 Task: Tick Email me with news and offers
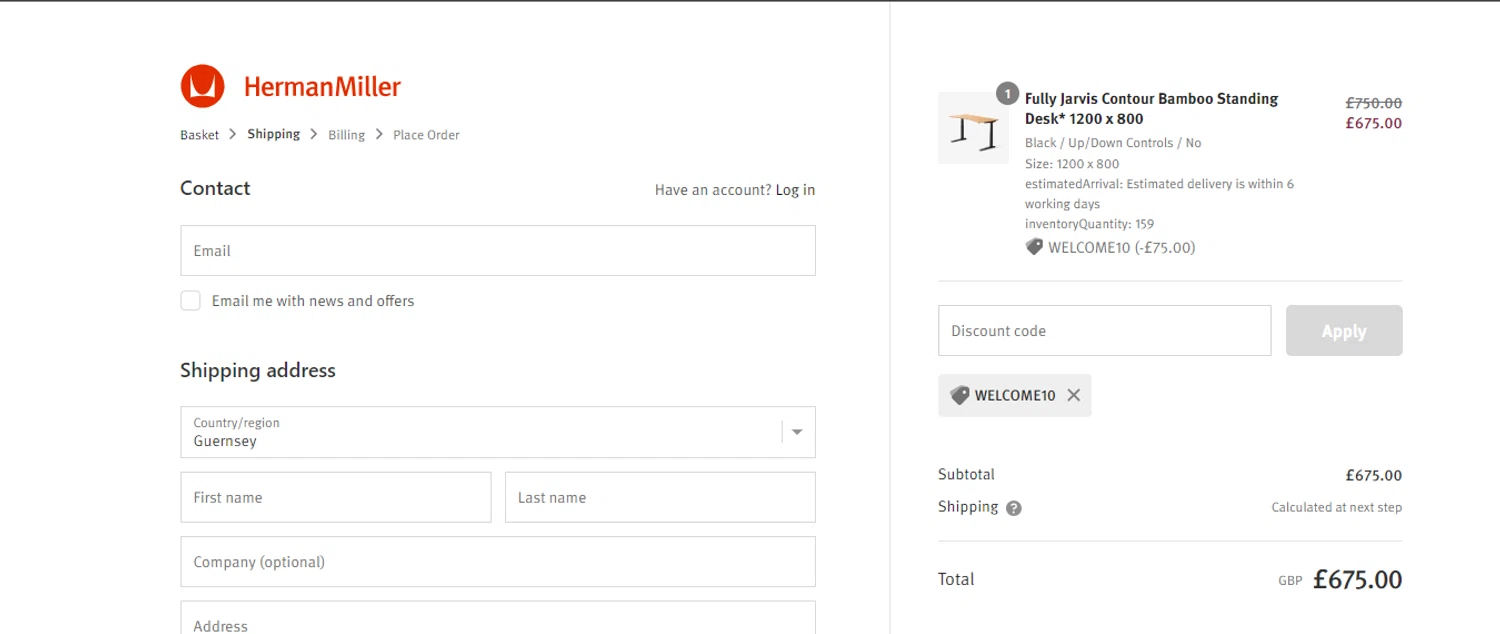[x=190, y=301]
